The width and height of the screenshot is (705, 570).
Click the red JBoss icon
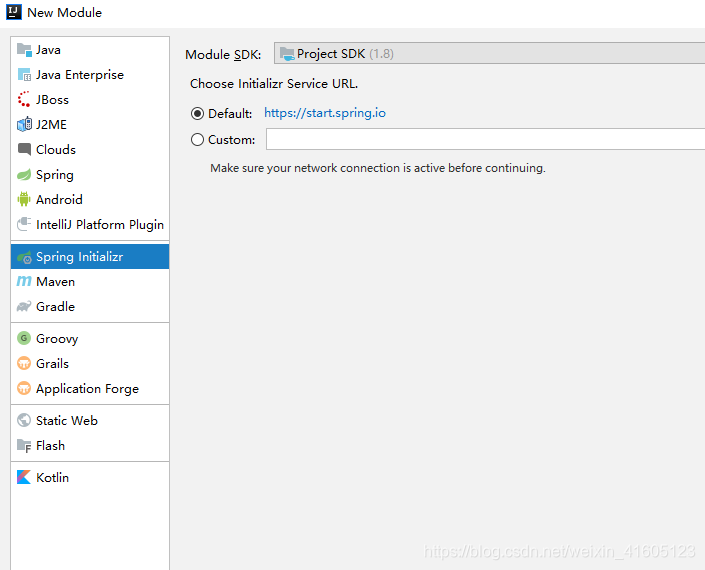pos(24,99)
